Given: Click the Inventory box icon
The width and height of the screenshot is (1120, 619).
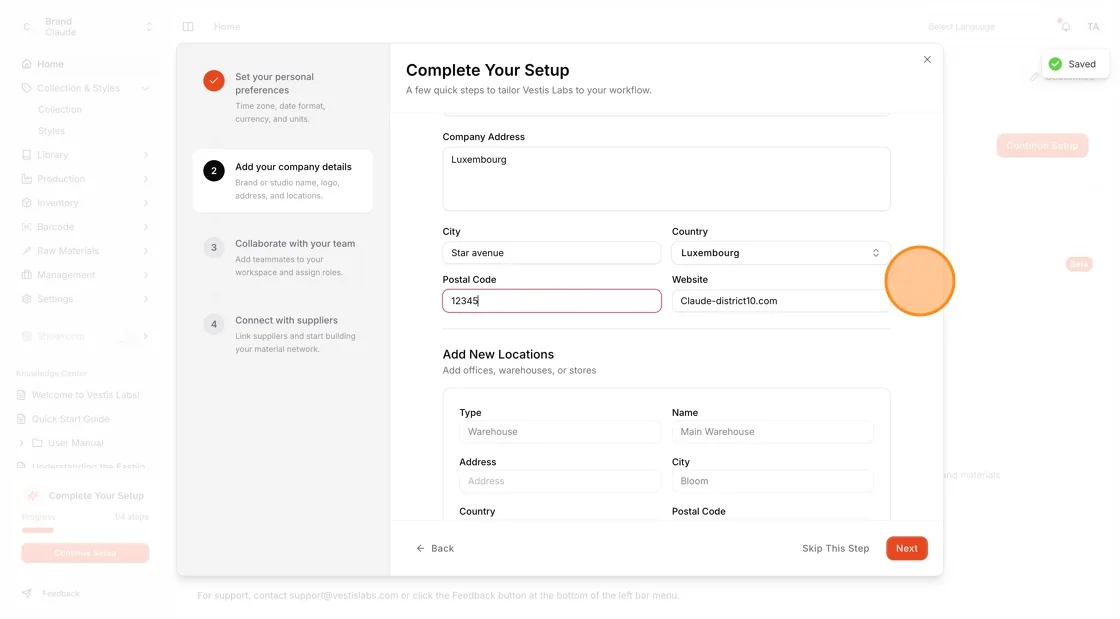Looking at the screenshot, I should [x=26, y=203].
